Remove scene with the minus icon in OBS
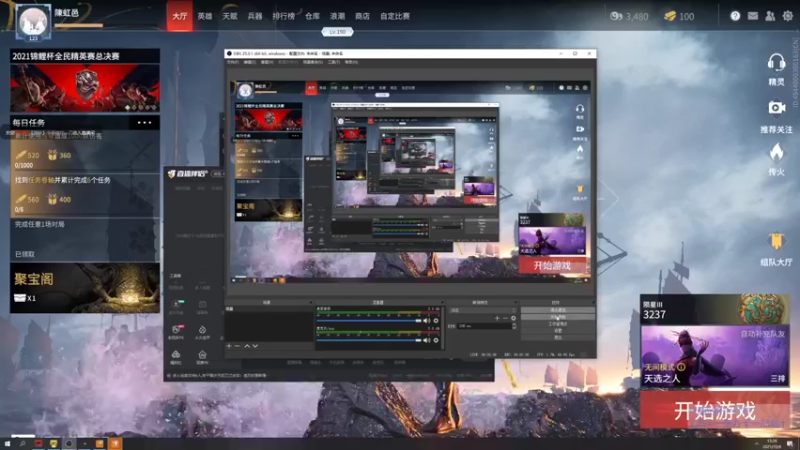The image size is (800, 450). (237, 346)
